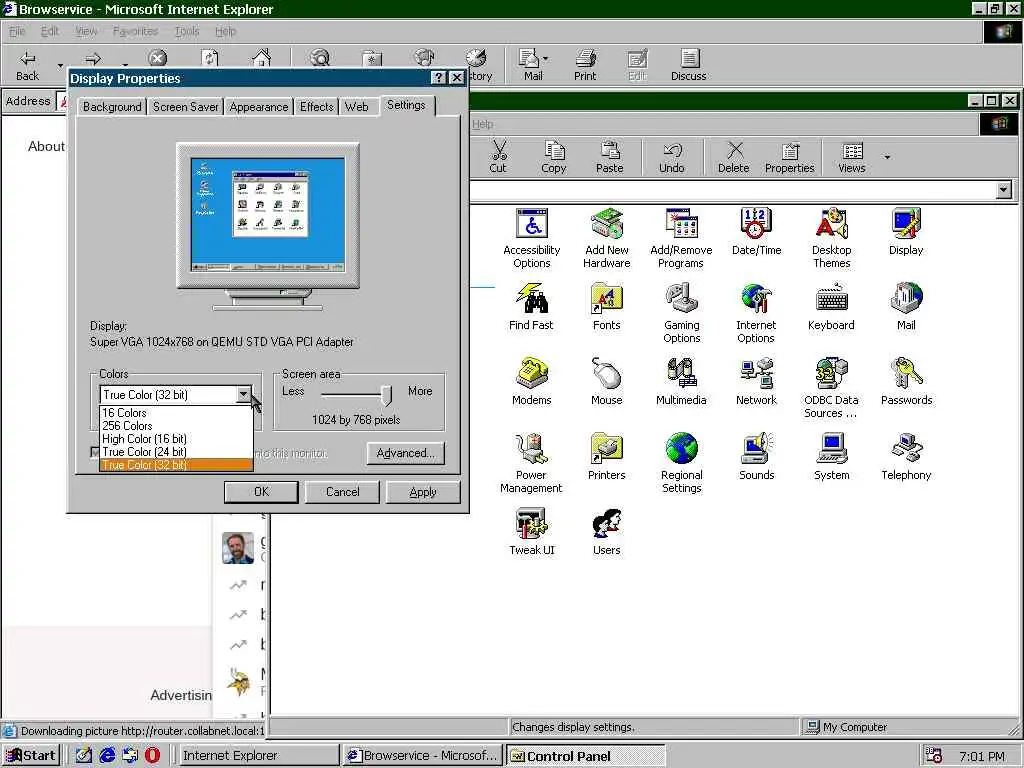Click the Print toolbar button

pos(585,66)
